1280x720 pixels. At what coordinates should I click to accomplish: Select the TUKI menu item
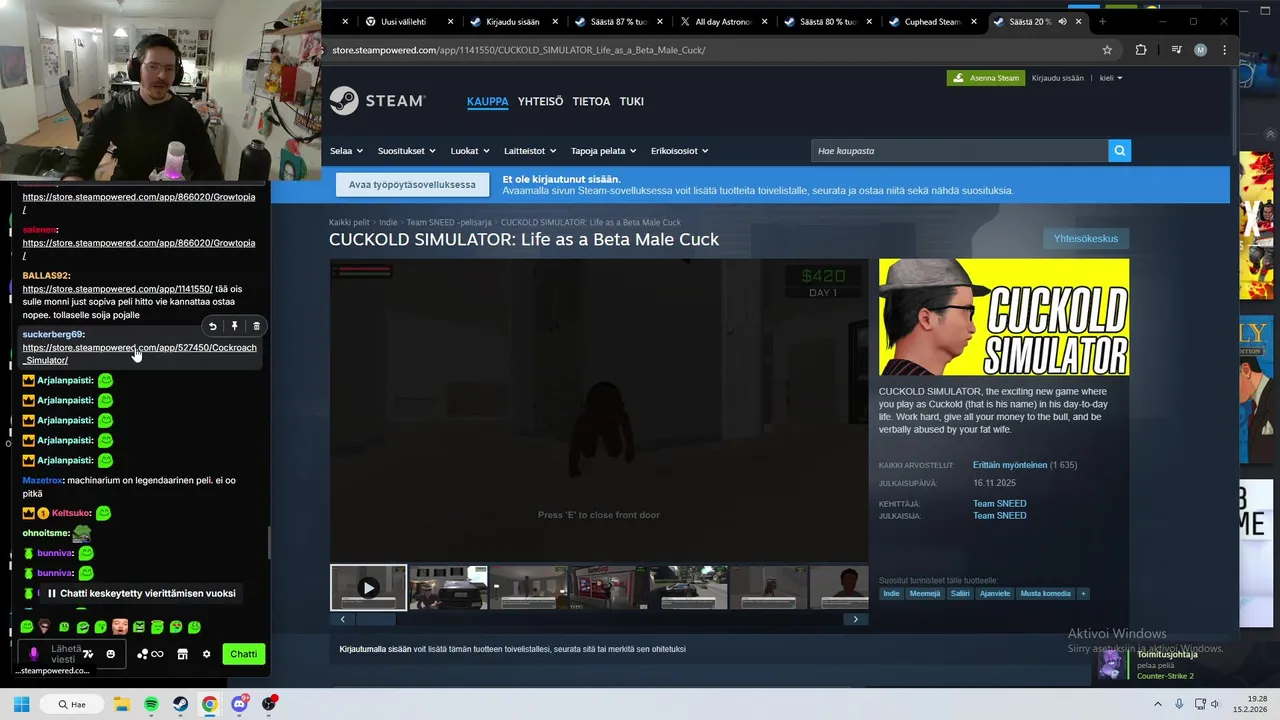click(x=631, y=101)
